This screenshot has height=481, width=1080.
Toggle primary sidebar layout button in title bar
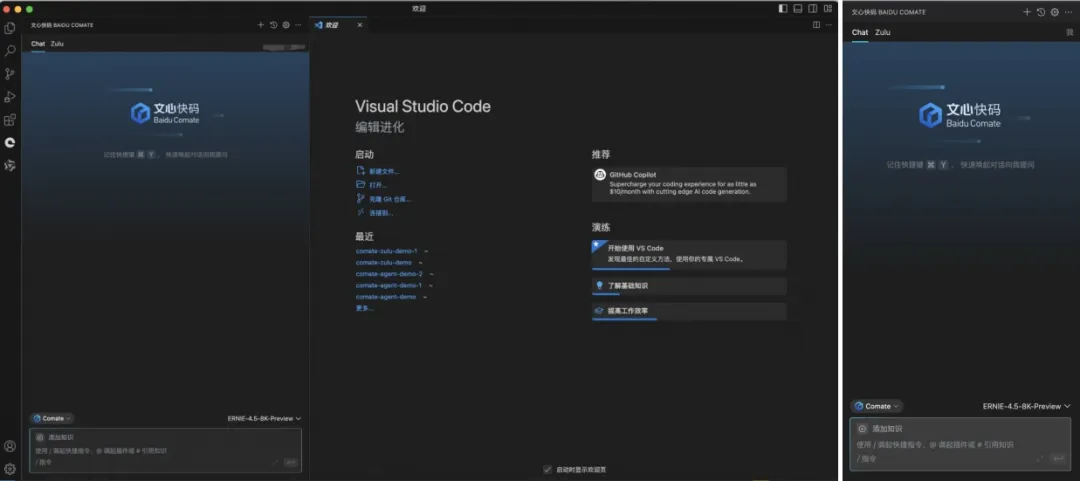point(783,8)
